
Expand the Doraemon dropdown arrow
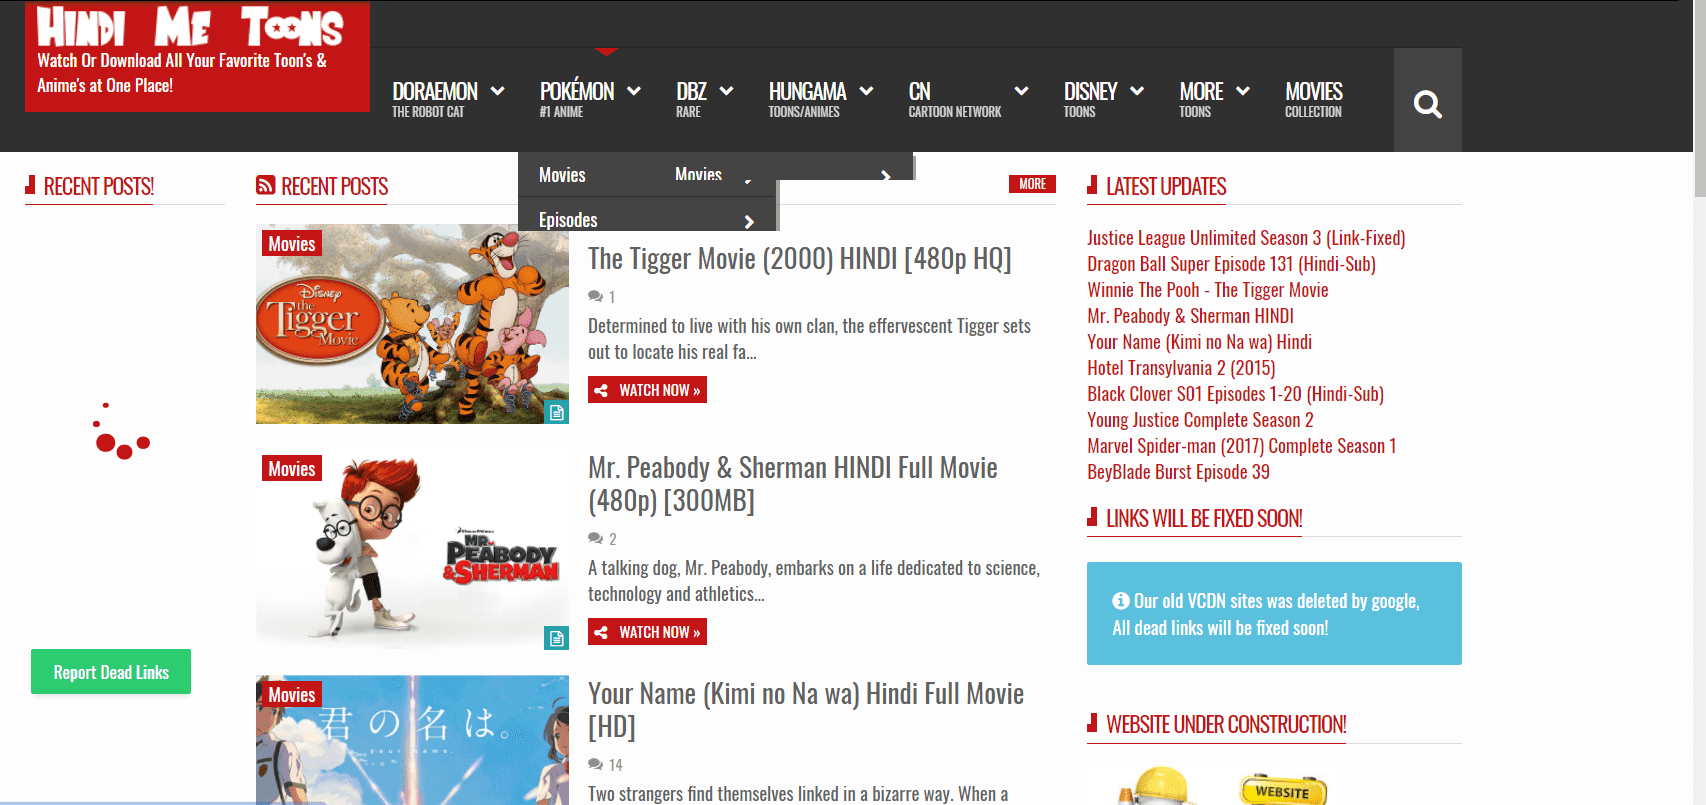[x=497, y=91]
